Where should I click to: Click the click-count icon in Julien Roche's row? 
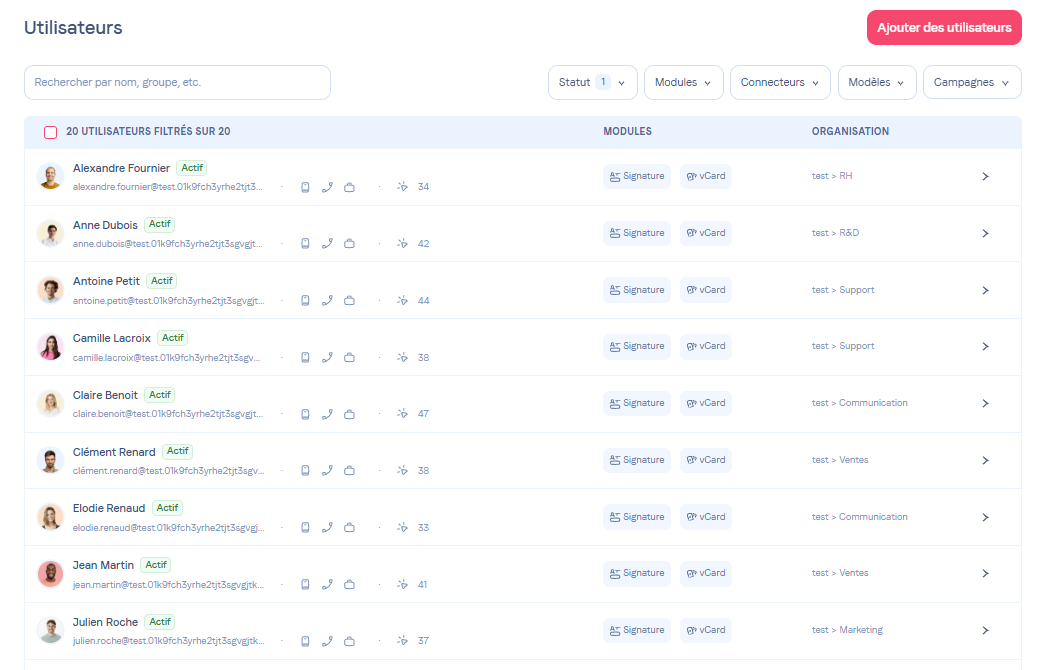coord(402,640)
